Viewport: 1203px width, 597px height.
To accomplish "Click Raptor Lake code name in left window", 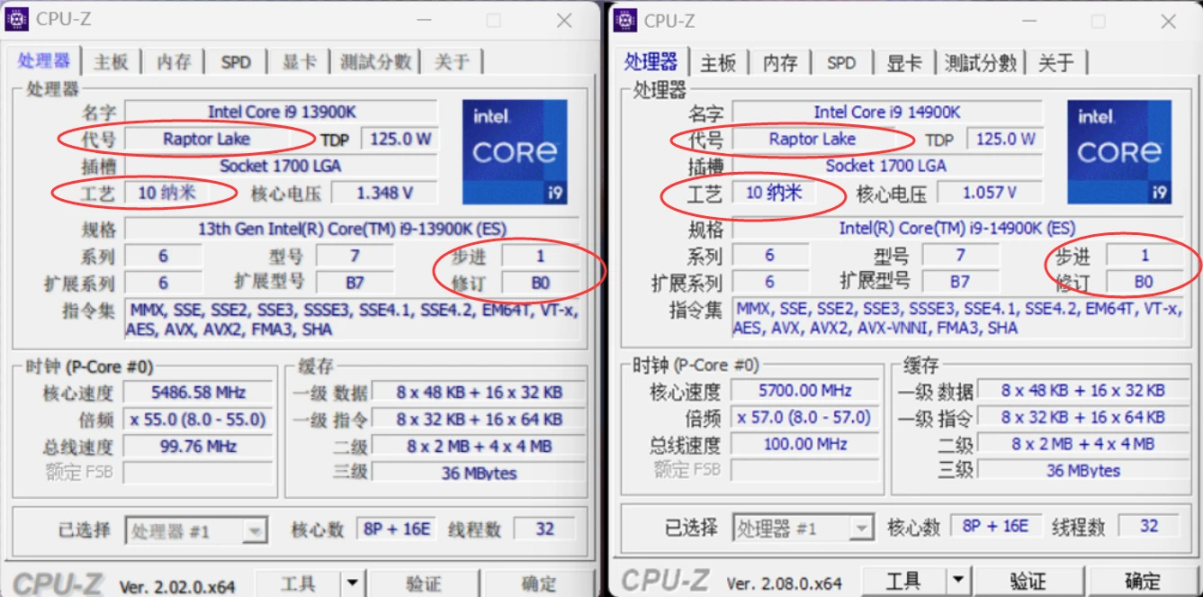I will [x=206, y=139].
